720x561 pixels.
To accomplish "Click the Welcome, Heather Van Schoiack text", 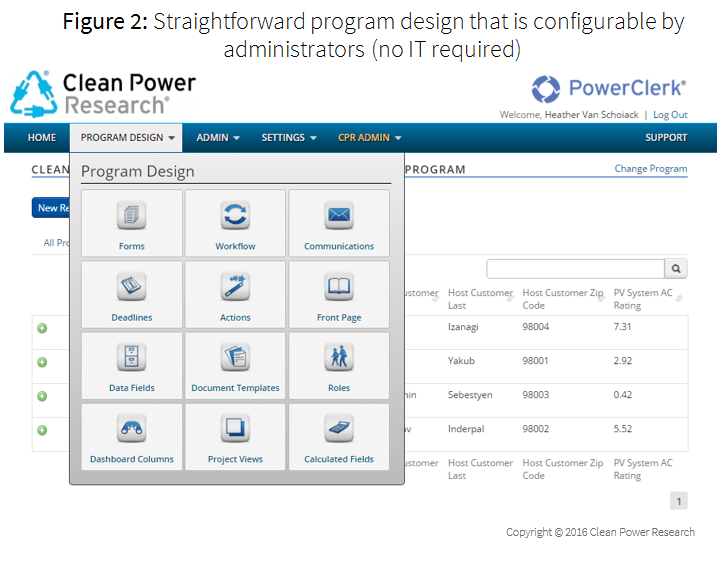I will [569, 115].
